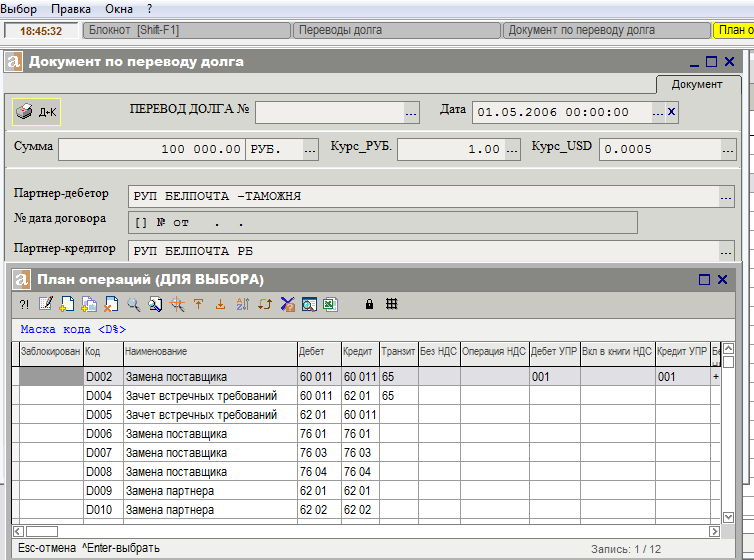Click the blue X filter icon
Image resolution: width=754 pixels, height=560 pixels.
pos(287,304)
